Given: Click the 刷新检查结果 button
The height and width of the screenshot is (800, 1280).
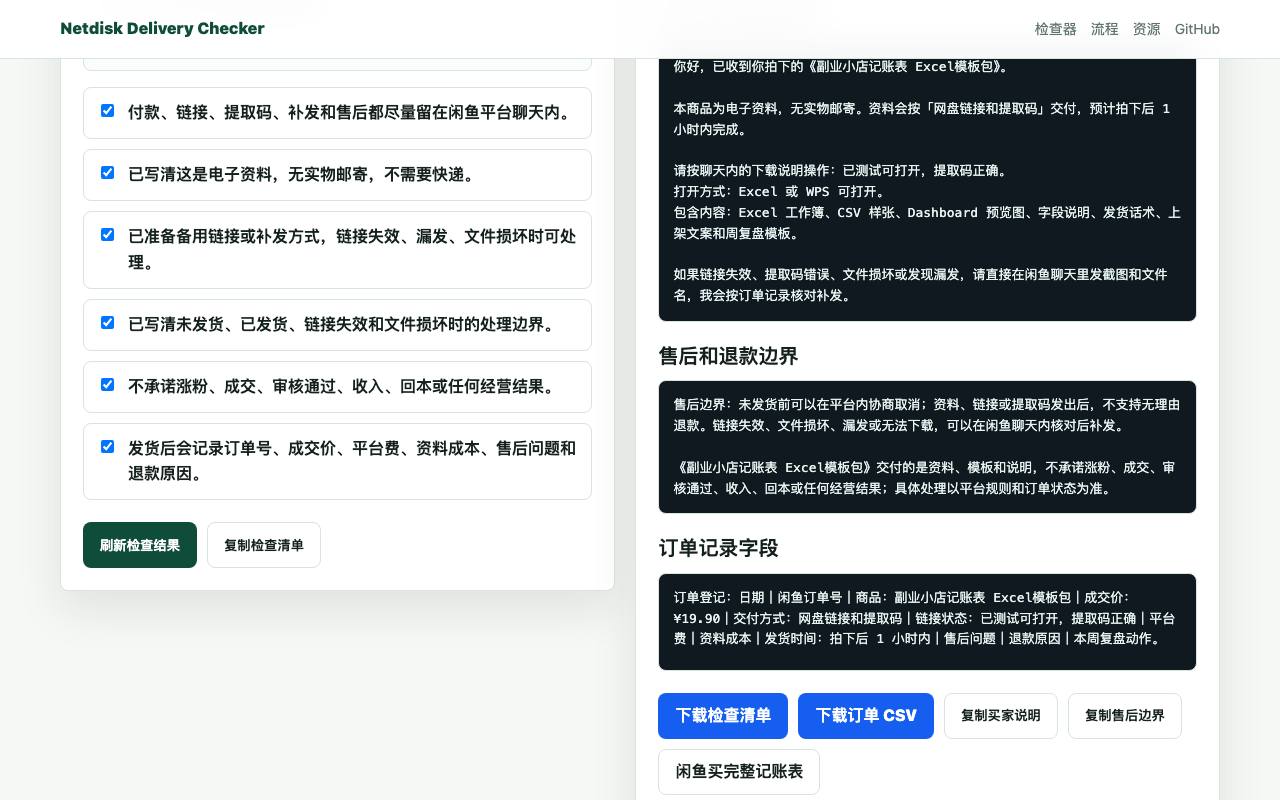Looking at the screenshot, I should pos(140,545).
